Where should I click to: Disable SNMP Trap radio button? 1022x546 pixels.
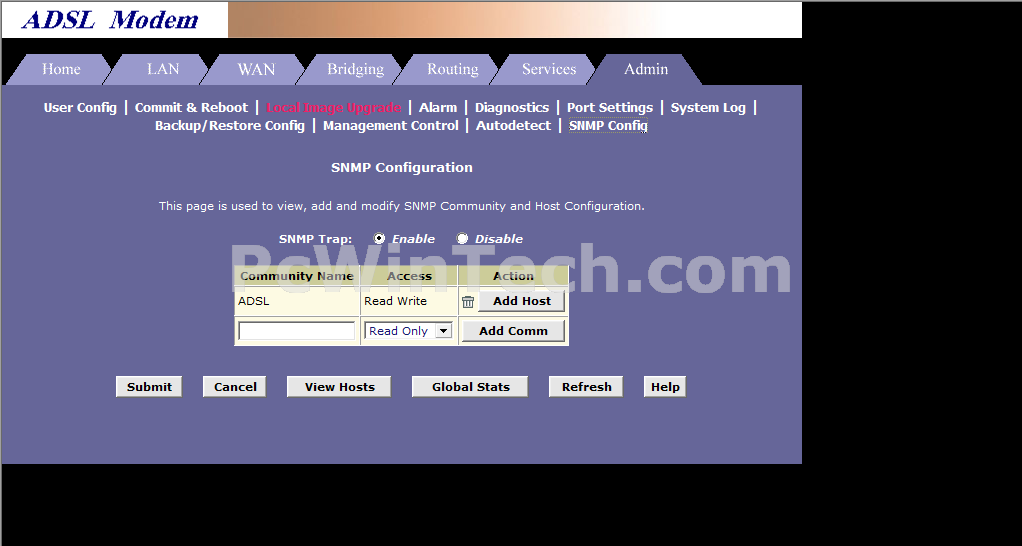[462, 238]
